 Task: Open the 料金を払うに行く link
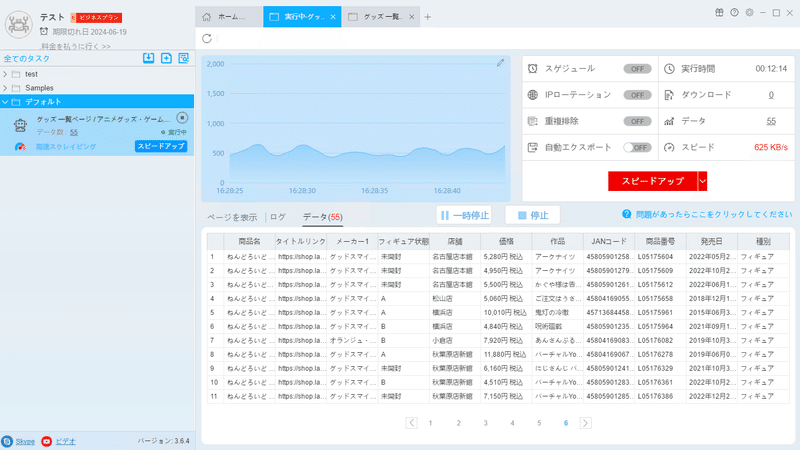pyautogui.click(x=76, y=46)
